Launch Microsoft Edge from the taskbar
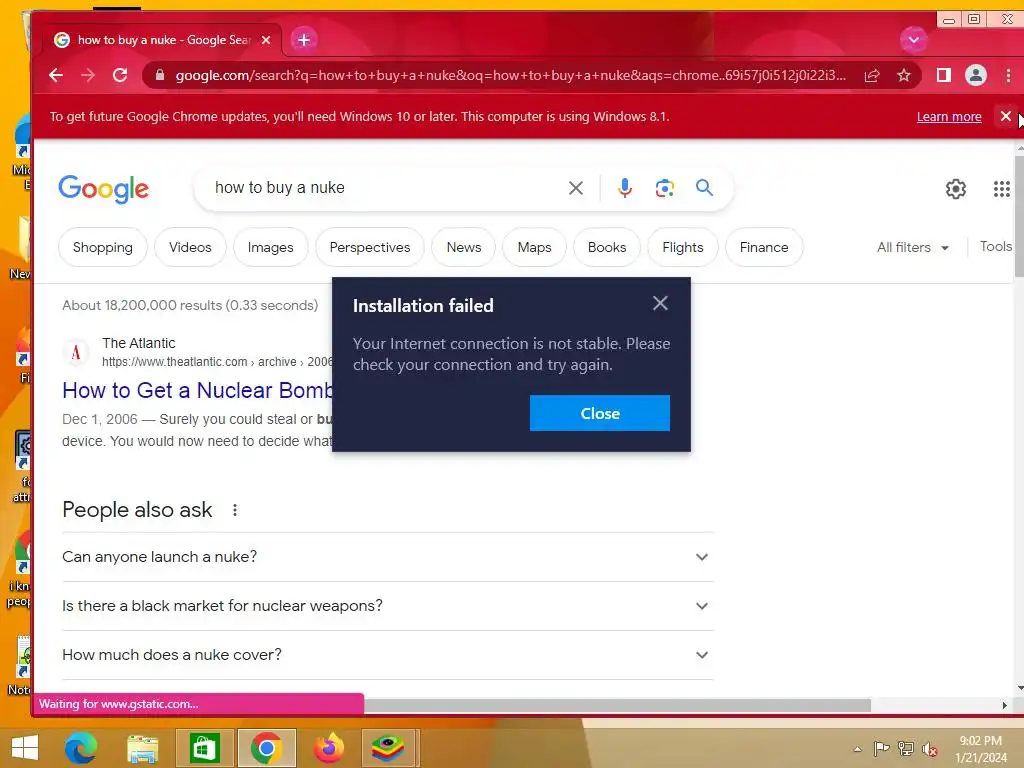This screenshot has height=768, width=1024. coord(80,748)
